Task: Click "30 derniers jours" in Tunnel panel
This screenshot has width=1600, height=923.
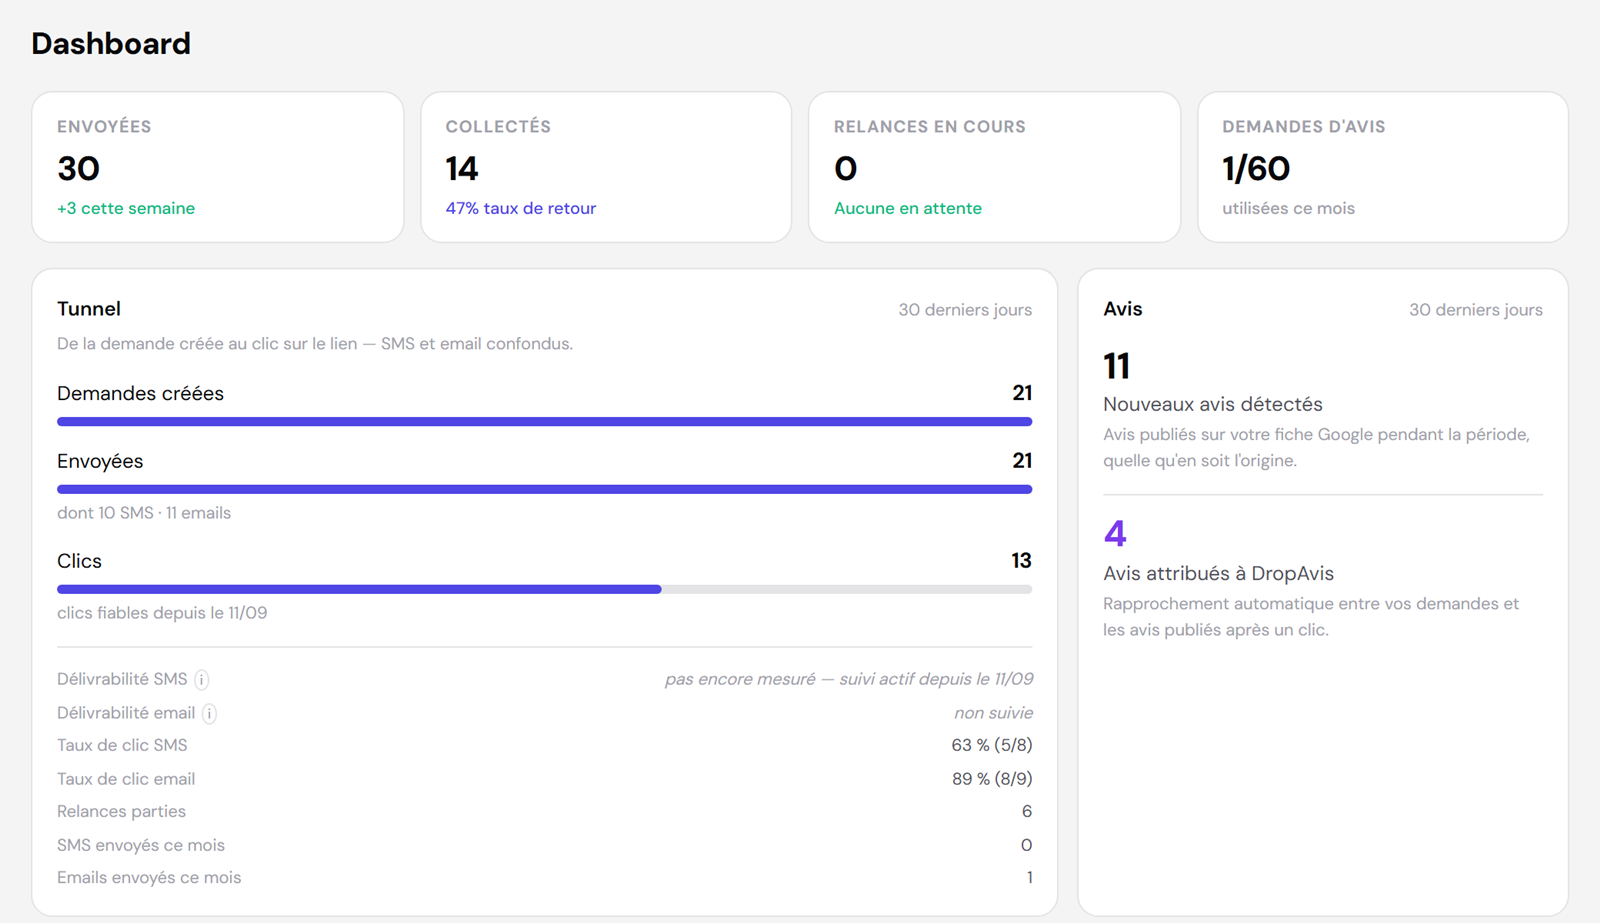Action: click(965, 310)
